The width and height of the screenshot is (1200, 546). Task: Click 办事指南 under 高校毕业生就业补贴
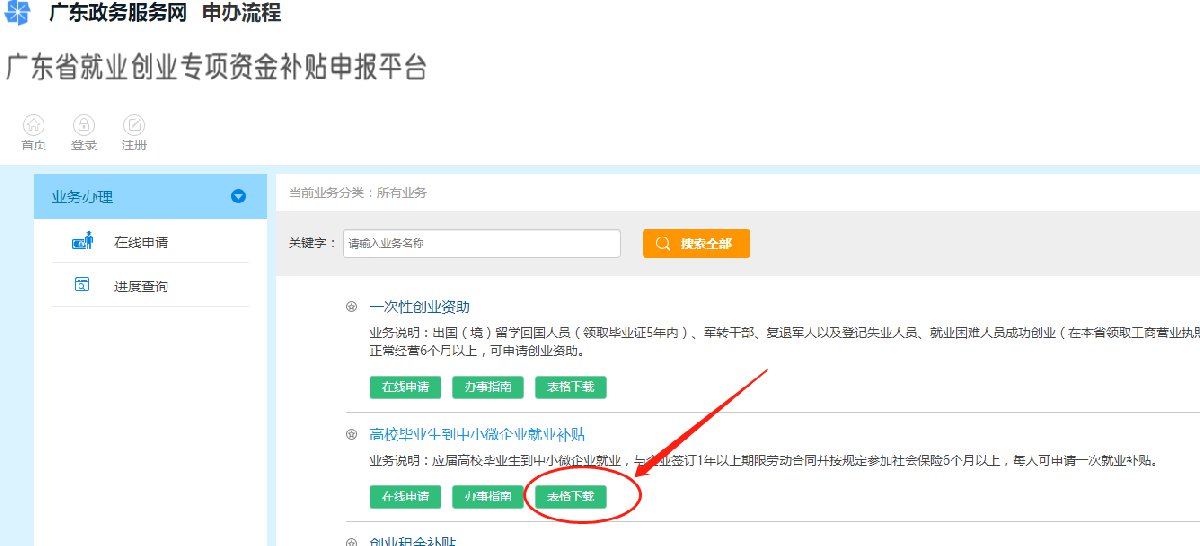coord(488,497)
